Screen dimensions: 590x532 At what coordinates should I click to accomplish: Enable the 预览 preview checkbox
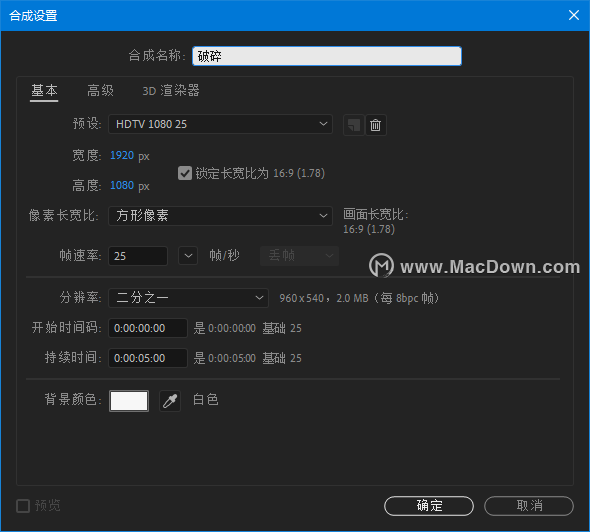tap(23, 506)
